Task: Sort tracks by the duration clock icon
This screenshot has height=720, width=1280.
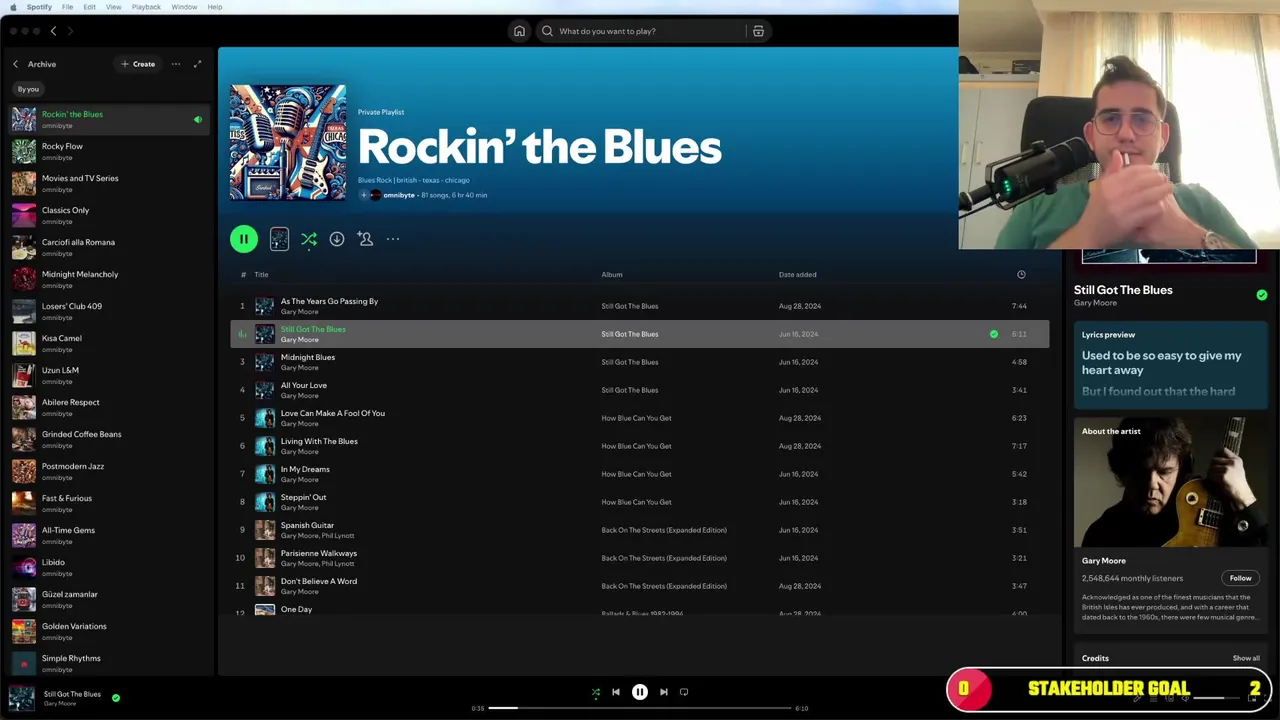Action: (x=1021, y=274)
